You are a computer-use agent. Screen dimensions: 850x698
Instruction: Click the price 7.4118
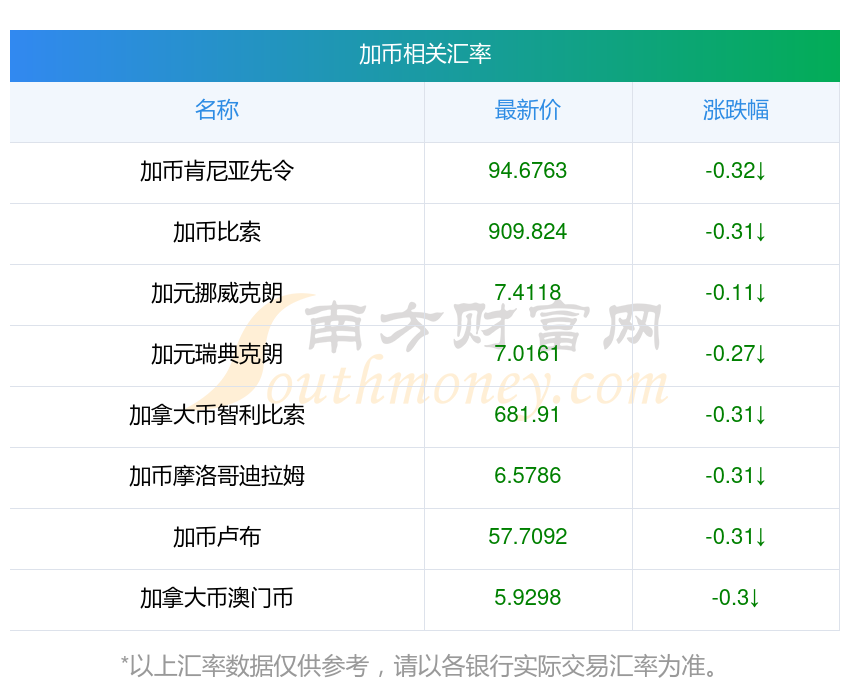pyautogui.click(x=527, y=293)
